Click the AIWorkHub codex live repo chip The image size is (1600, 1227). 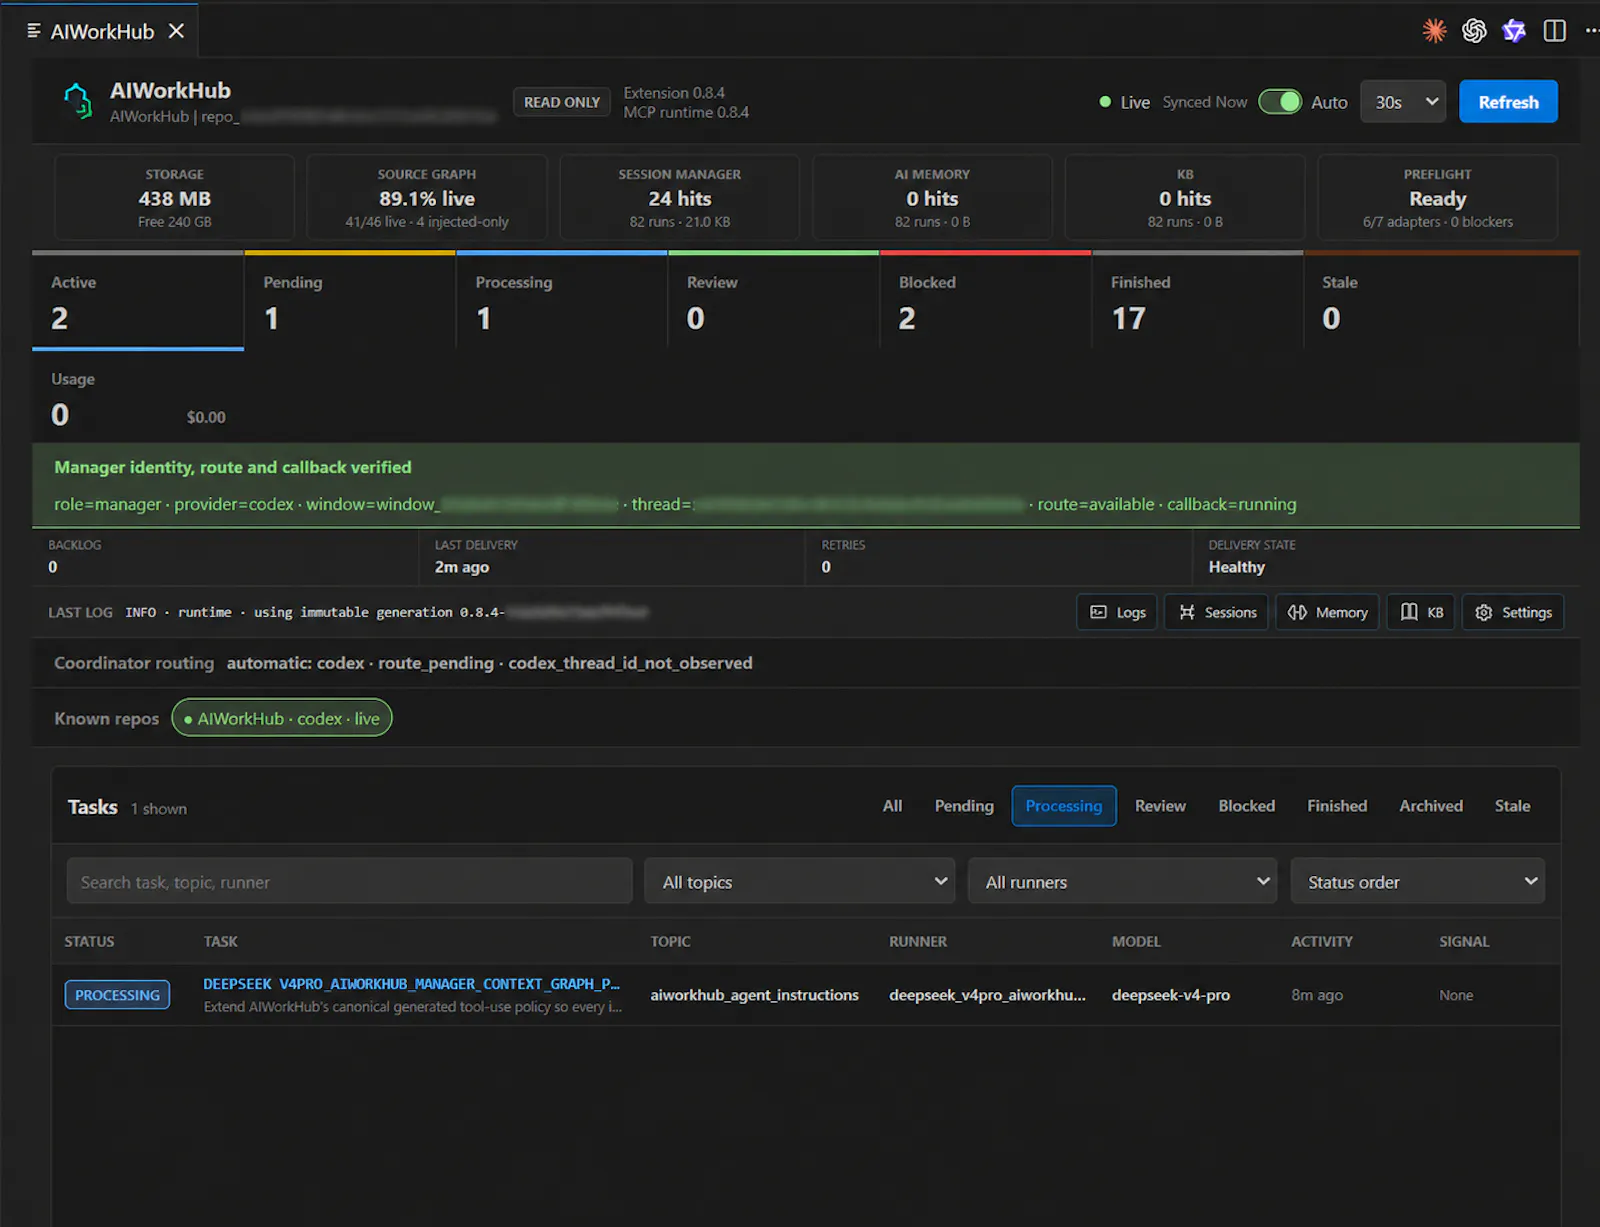coord(282,718)
